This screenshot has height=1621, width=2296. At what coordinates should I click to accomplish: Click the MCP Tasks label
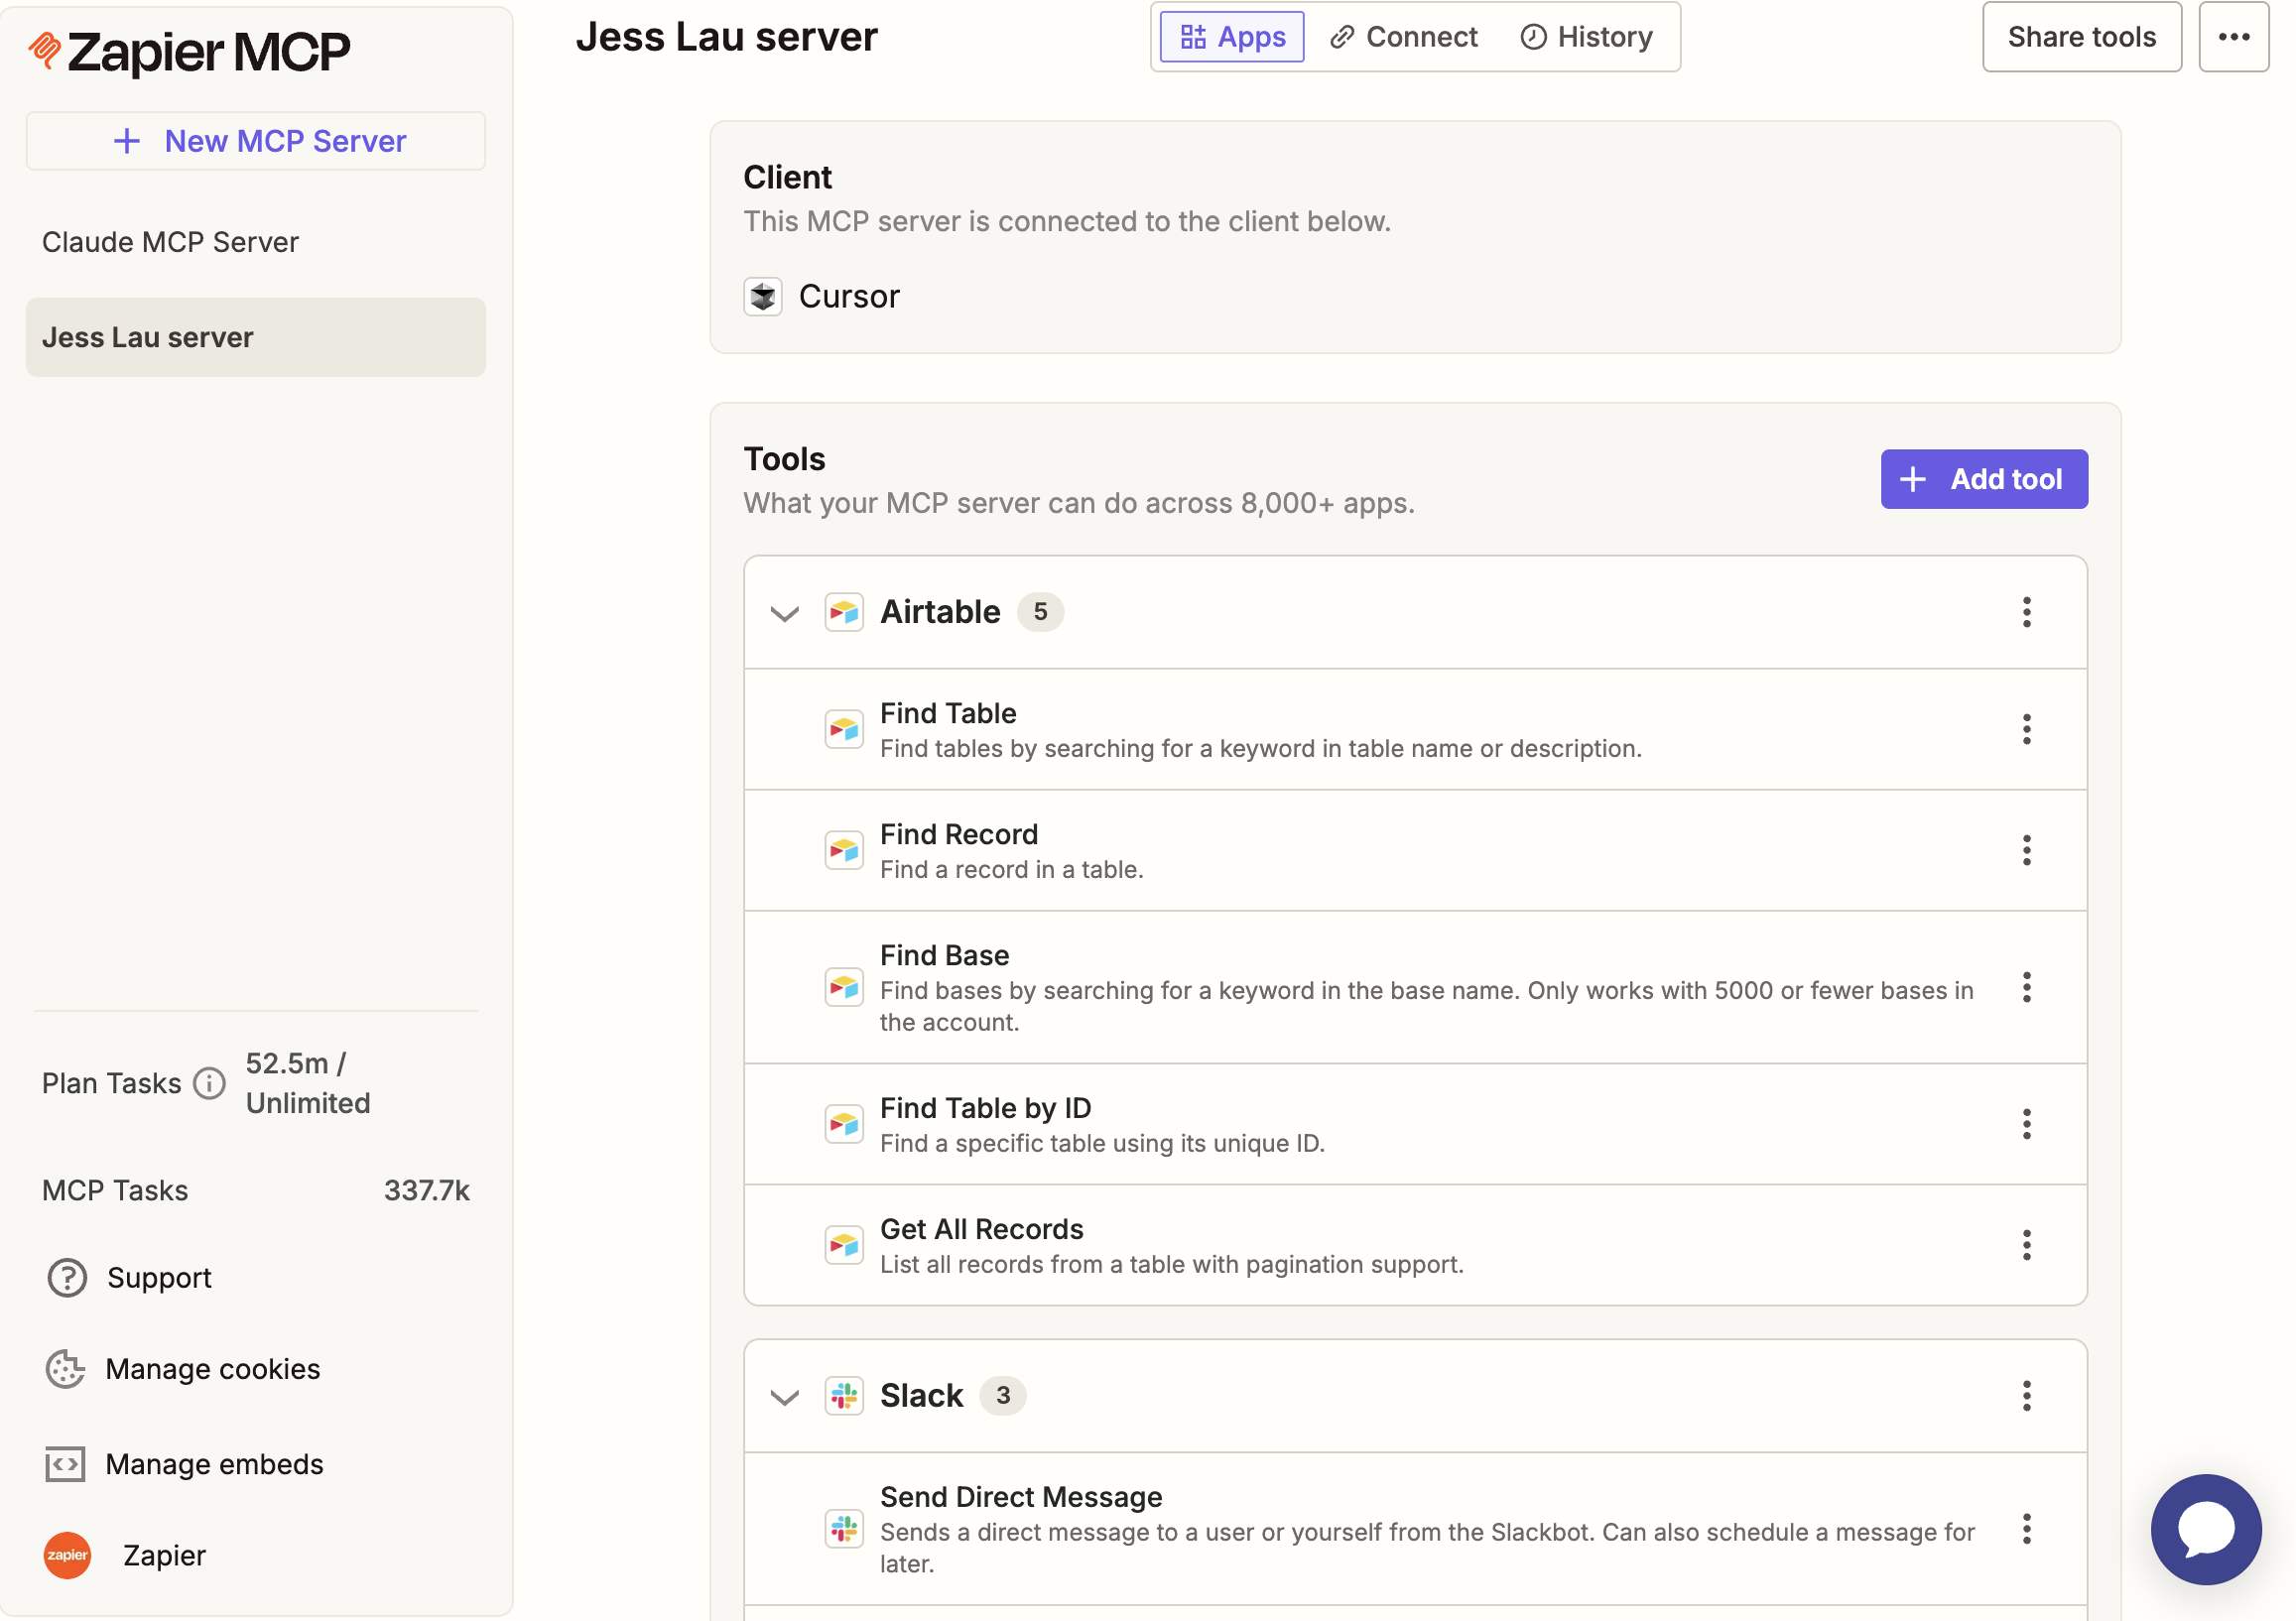click(x=115, y=1190)
